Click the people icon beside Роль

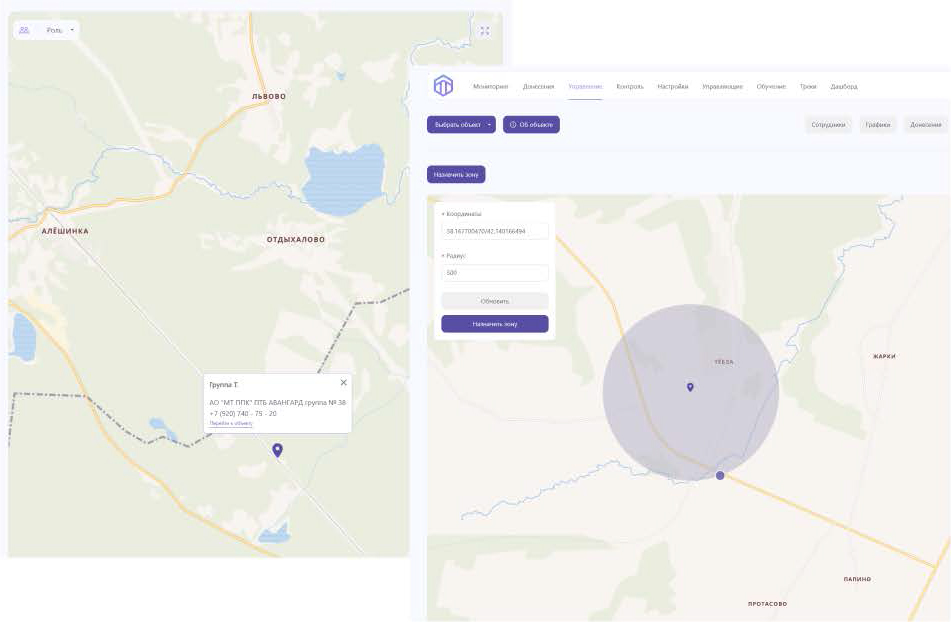24,30
